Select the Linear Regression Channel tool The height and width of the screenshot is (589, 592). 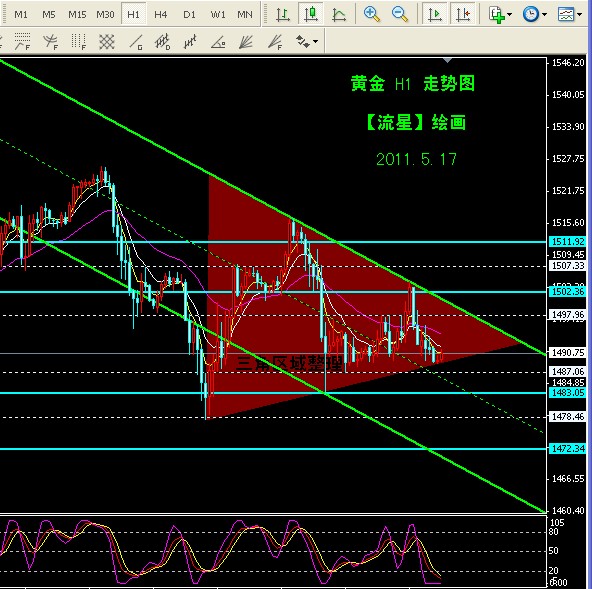(x=191, y=42)
